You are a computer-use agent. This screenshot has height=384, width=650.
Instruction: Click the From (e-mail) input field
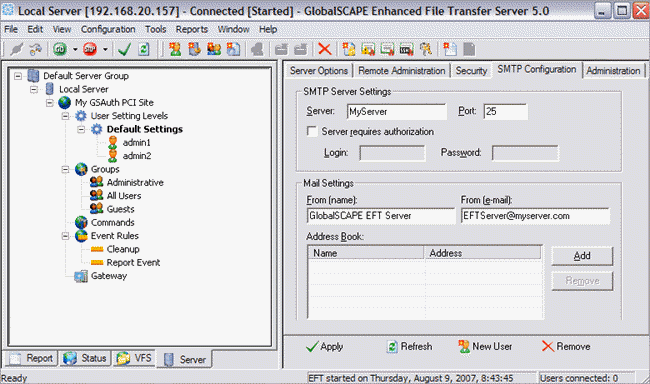[535, 216]
